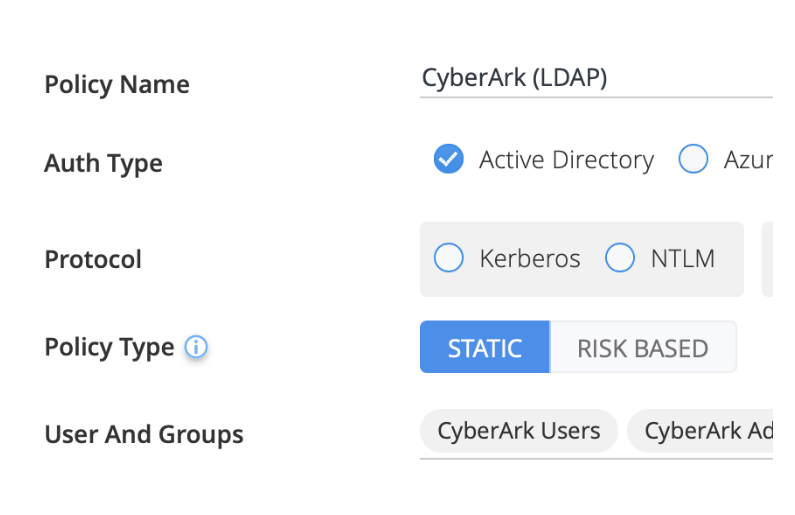The width and height of the screenshot is (795, 515).
Task: Click the Policy Name text field
Action: tap(595, 79)
